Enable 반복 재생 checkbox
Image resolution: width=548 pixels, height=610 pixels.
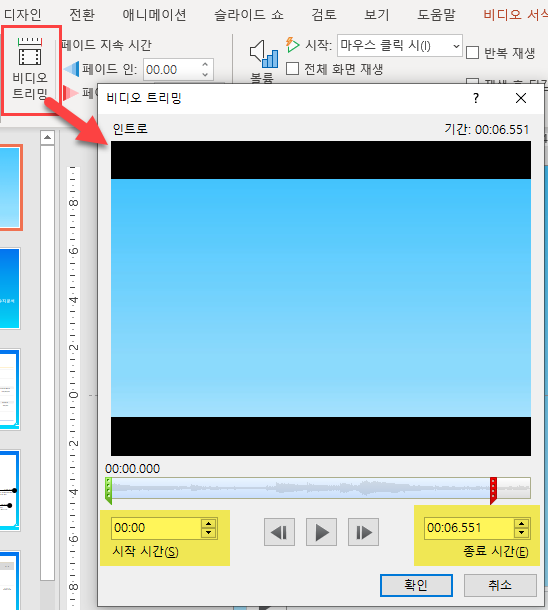coord(472,53)
